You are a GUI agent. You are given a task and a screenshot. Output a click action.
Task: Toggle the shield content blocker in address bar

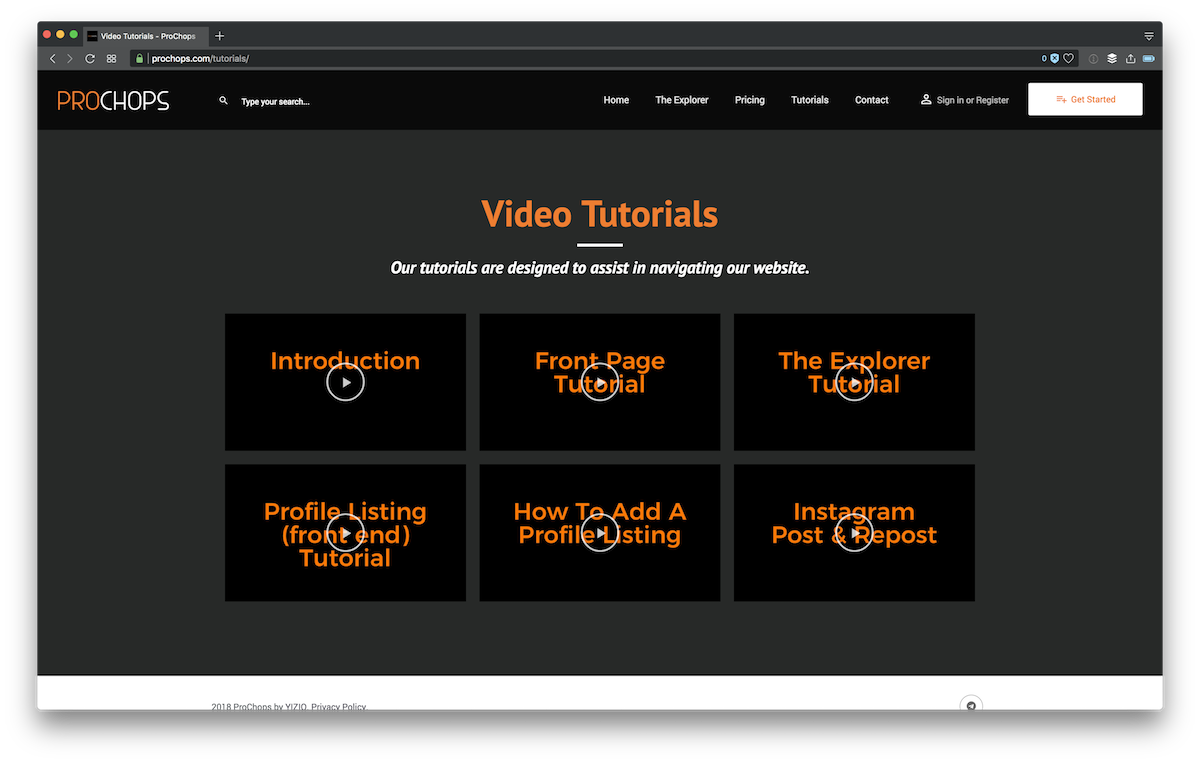1055,58
